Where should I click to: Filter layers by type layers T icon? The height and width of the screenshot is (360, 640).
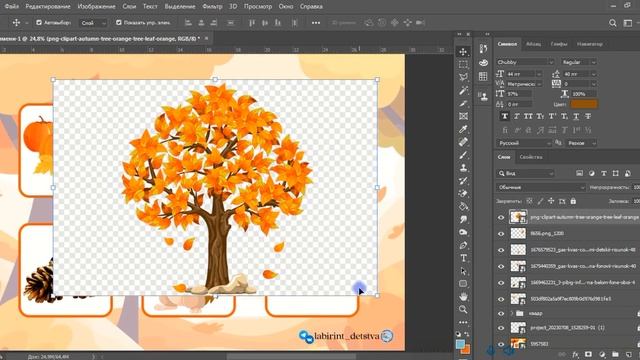point(604,173)
